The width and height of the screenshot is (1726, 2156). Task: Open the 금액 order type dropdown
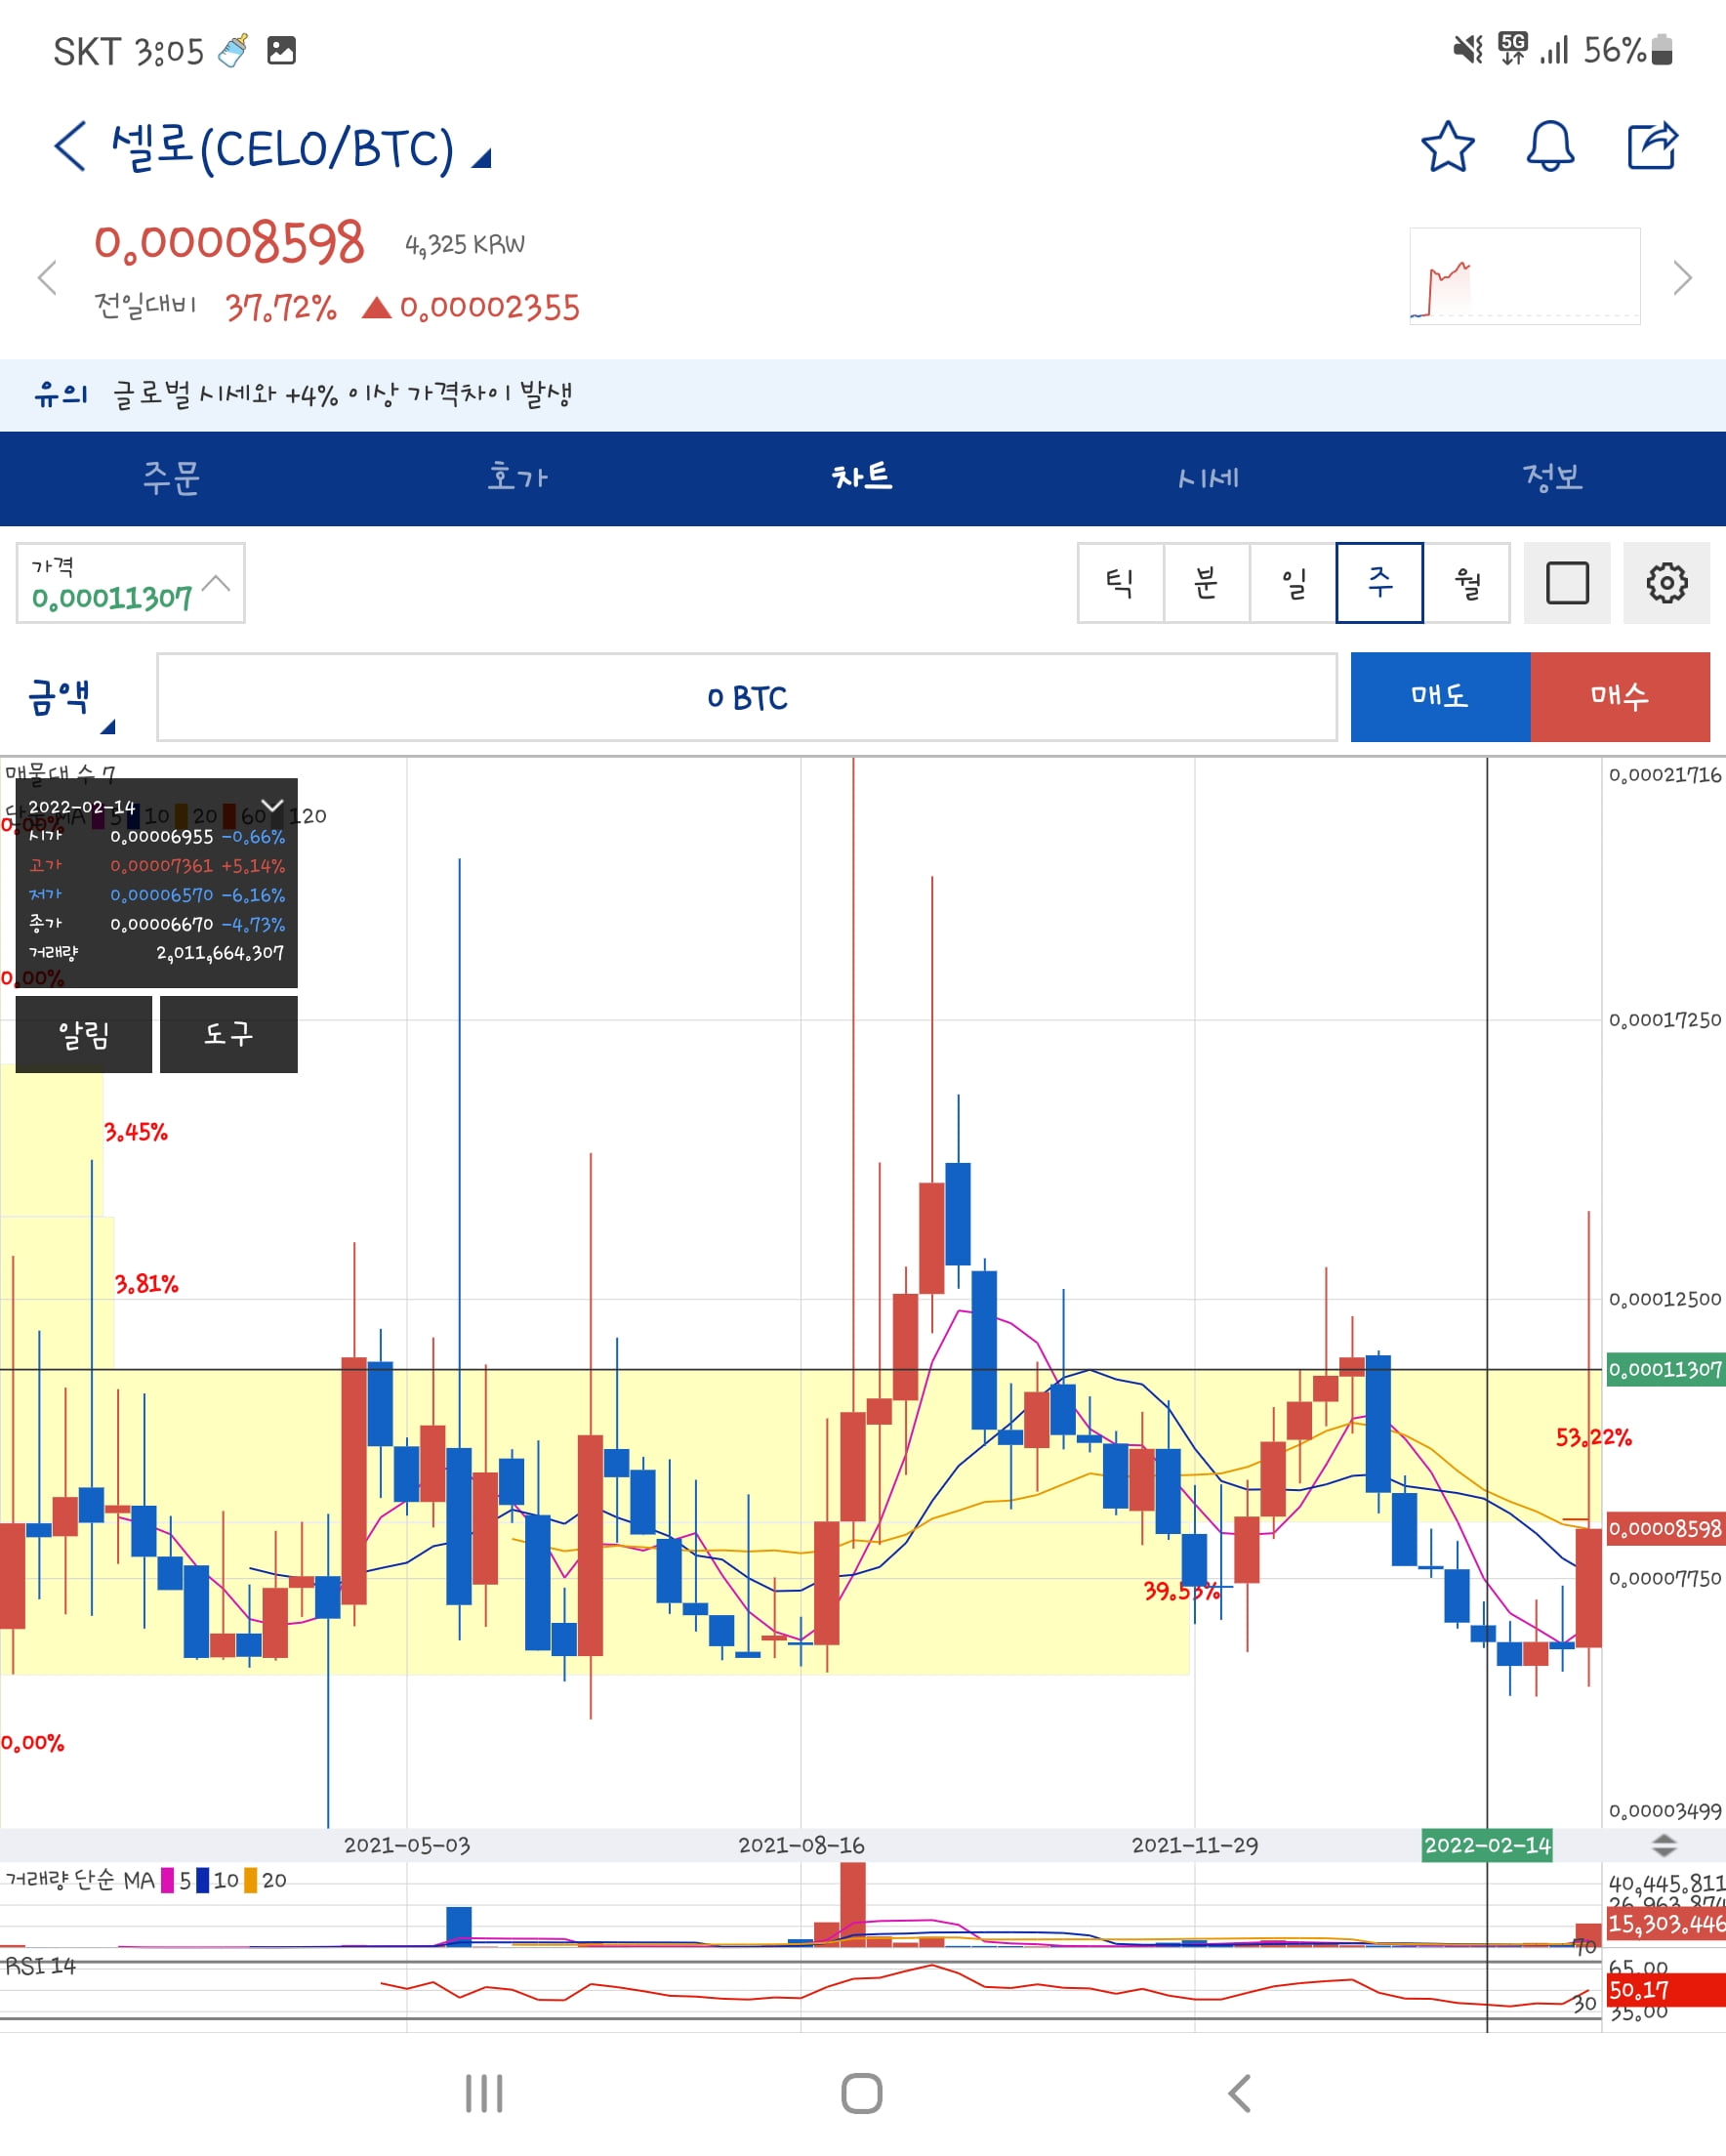coord(72,700)
